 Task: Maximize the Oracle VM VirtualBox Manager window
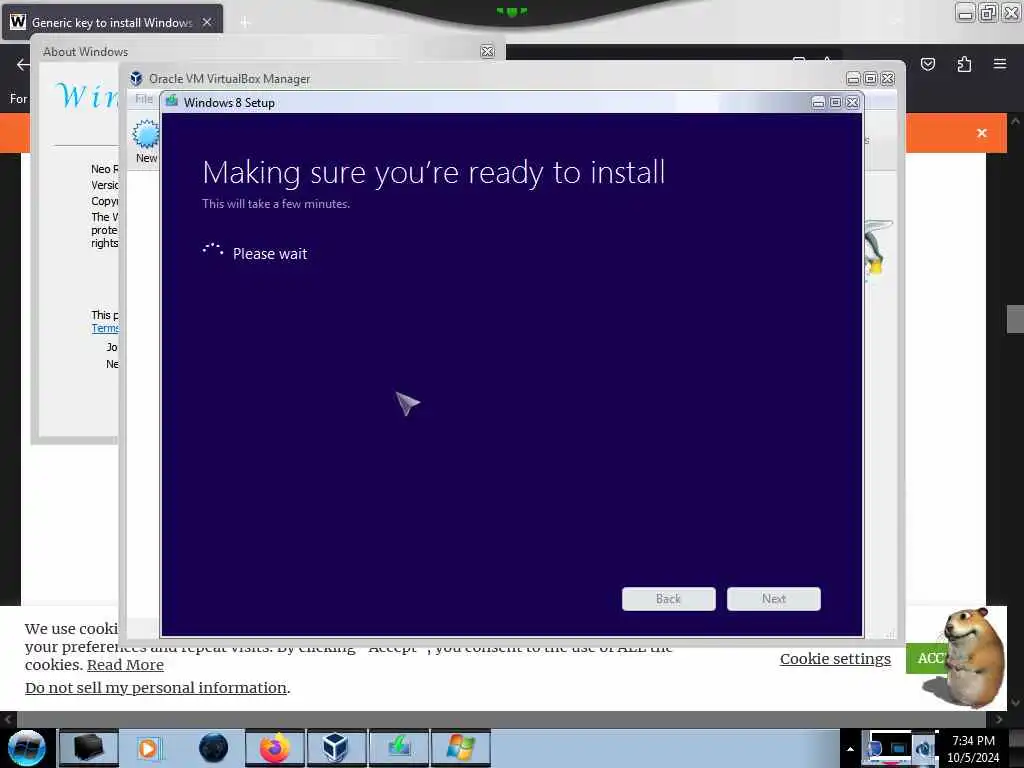[x=871, y=78]
